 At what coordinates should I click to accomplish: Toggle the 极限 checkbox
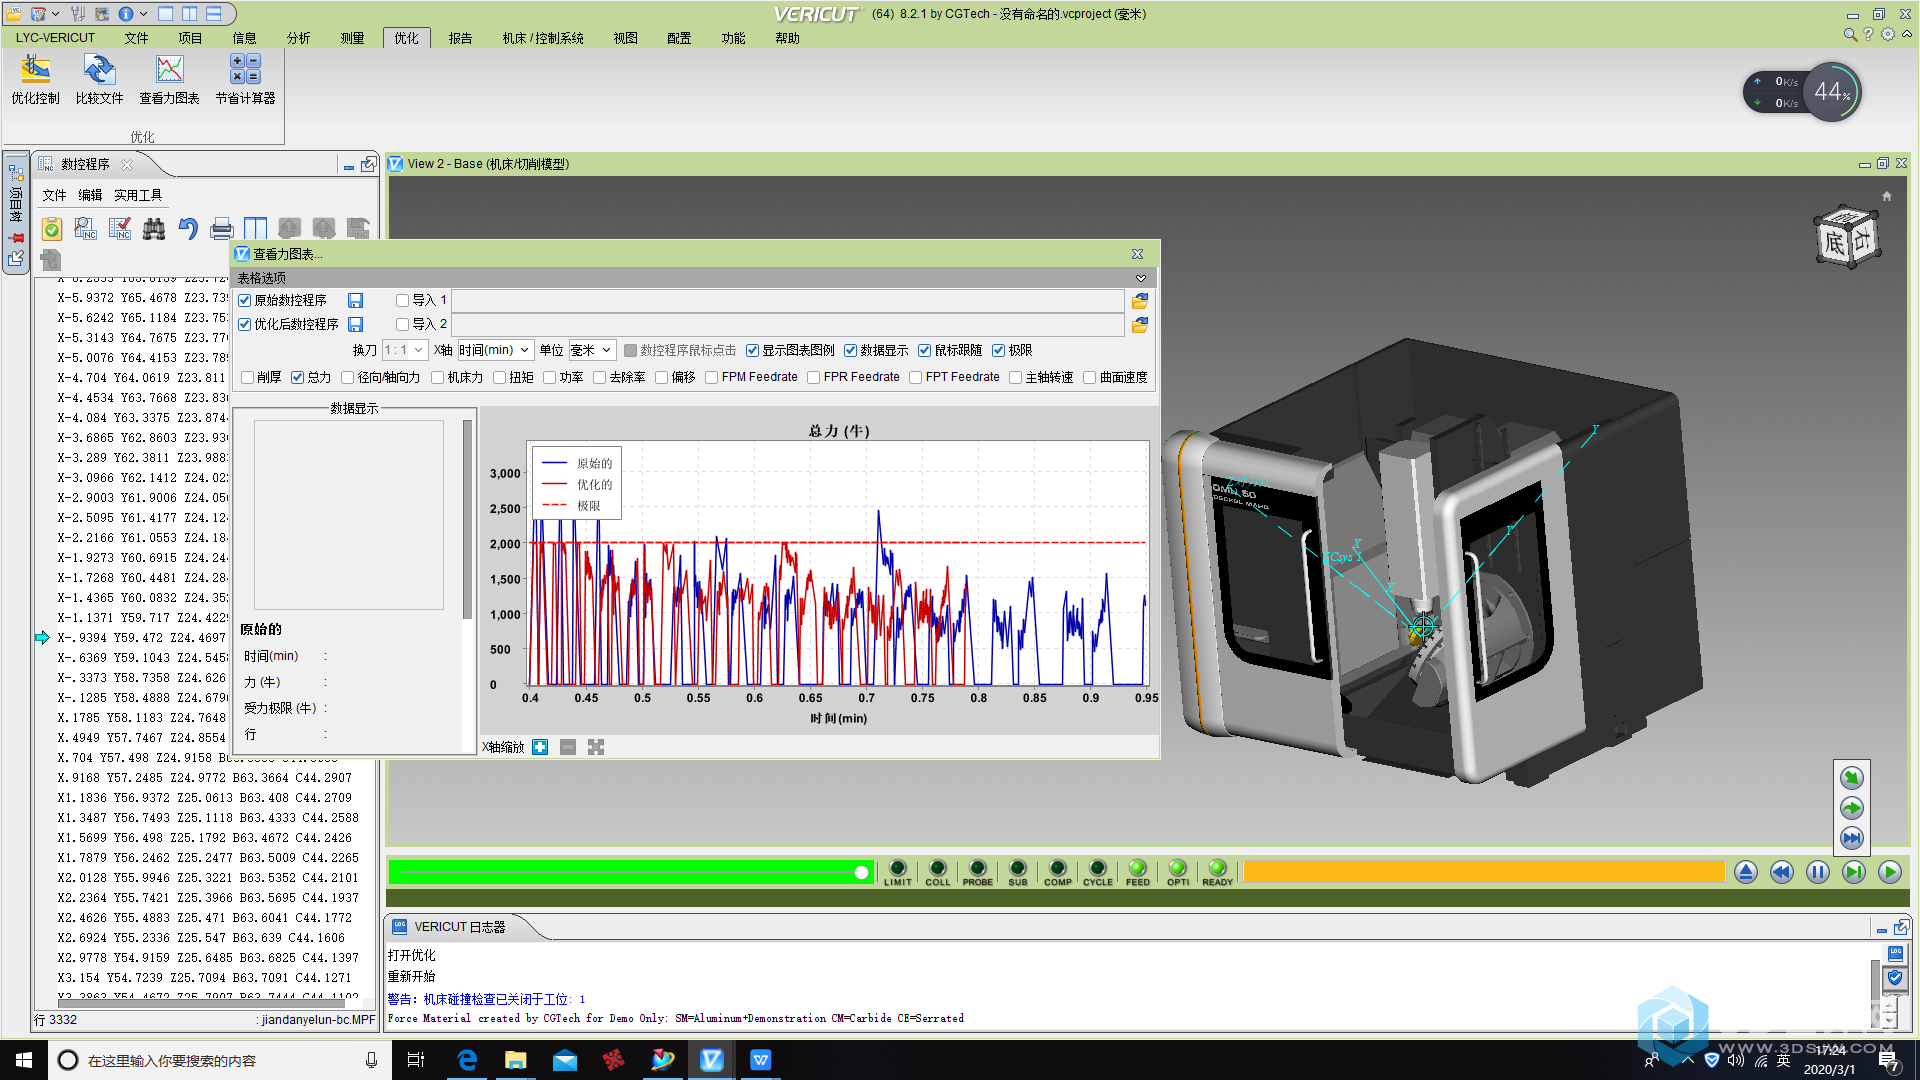pyautogui.click(x=998, y=350)
